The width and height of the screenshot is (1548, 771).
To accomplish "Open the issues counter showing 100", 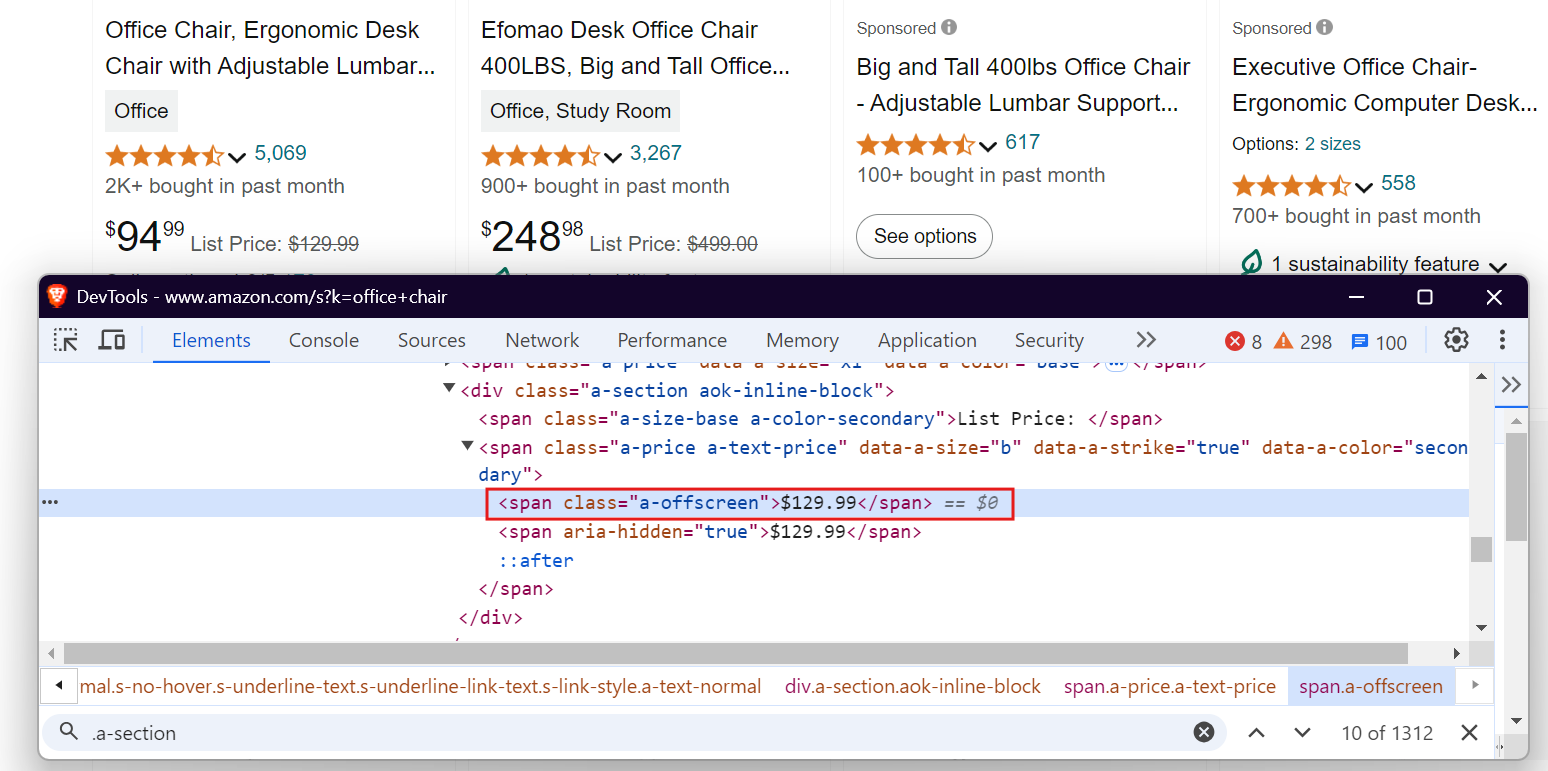I will (x=1370, y=341).
